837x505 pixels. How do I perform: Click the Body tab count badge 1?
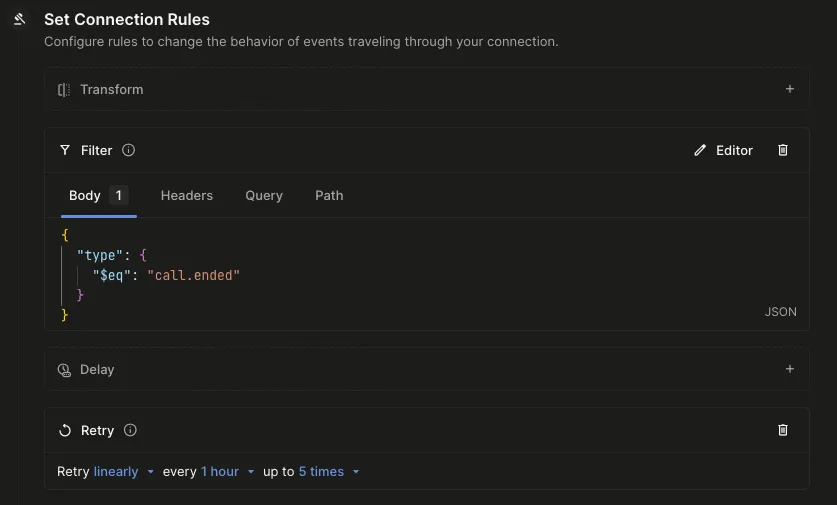pyautogui.click(x=119, y=196)
